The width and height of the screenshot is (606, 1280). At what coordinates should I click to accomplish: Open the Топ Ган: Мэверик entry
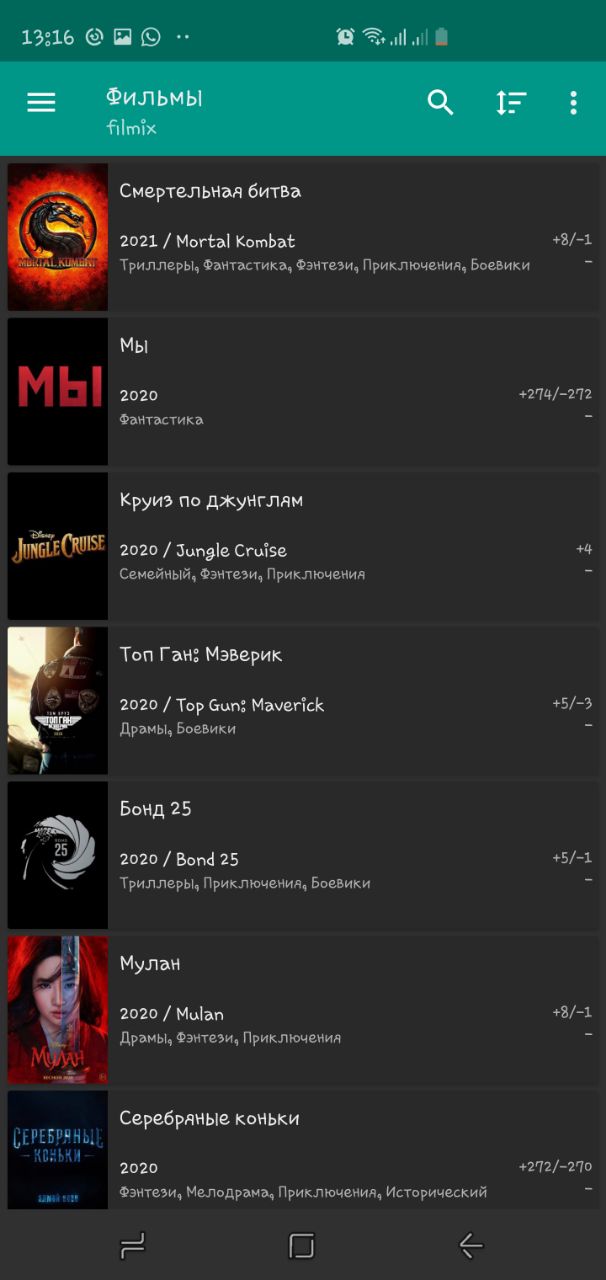[303, 700]
